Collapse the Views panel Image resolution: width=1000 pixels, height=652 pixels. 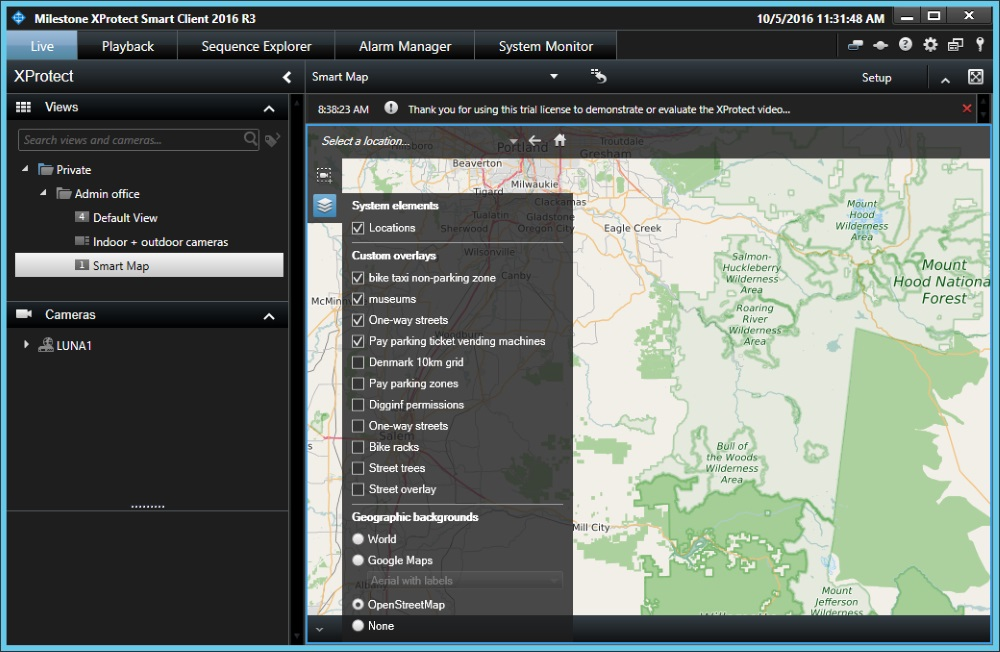pyautogui.click(x=269, y=107)
